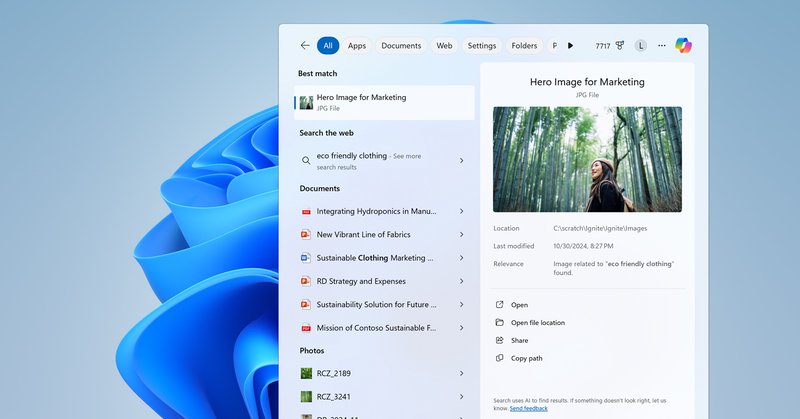The width and height of the screenshot is (800, 419).
Task: Open the forest preview image of Hero Image
Action: [x=587, y=159]
